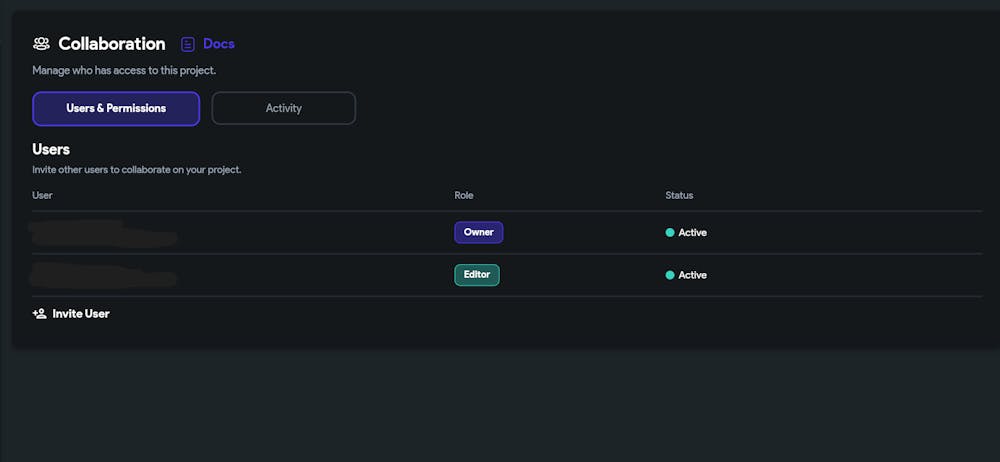1000x462 pixels.
Task: Open the Docs link
Action: (219, 44)
